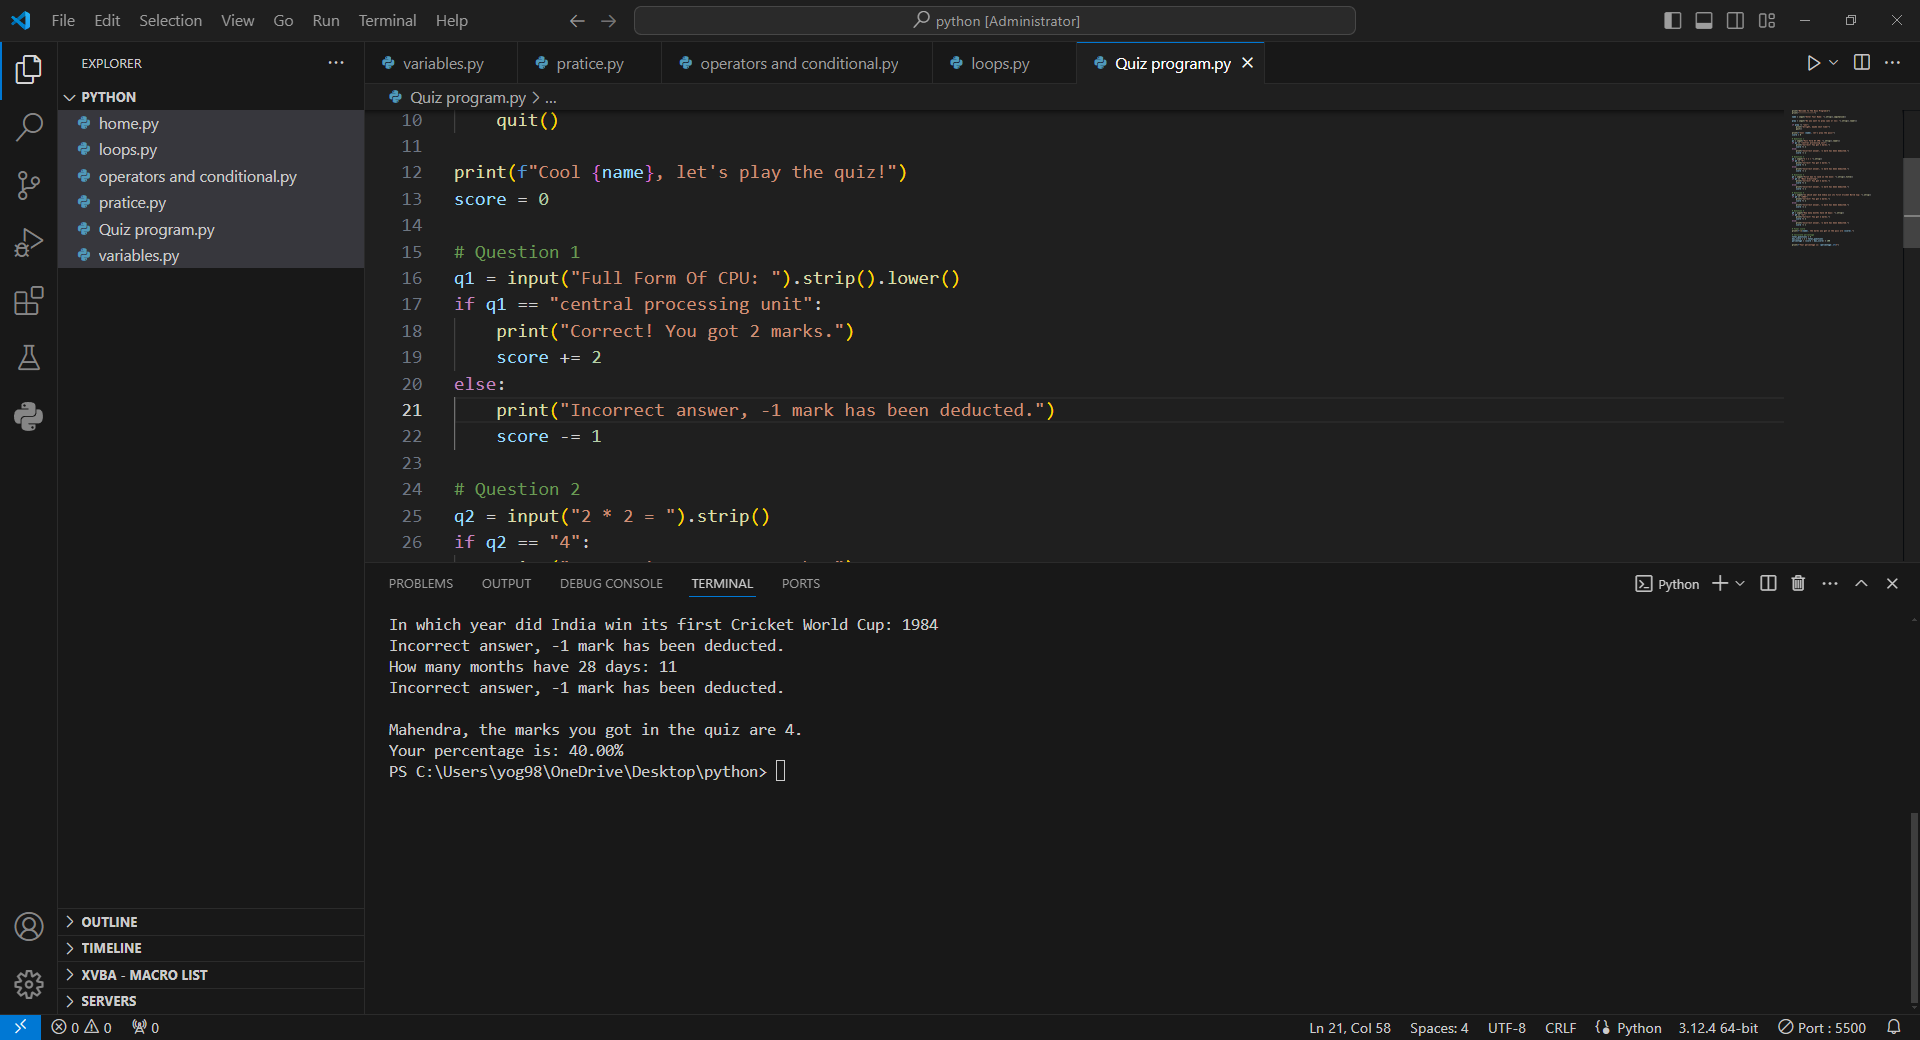Toggle the Secondary Side Bar
The width and height of the screenshot is (1920, 1040).
pos(1736,21)
